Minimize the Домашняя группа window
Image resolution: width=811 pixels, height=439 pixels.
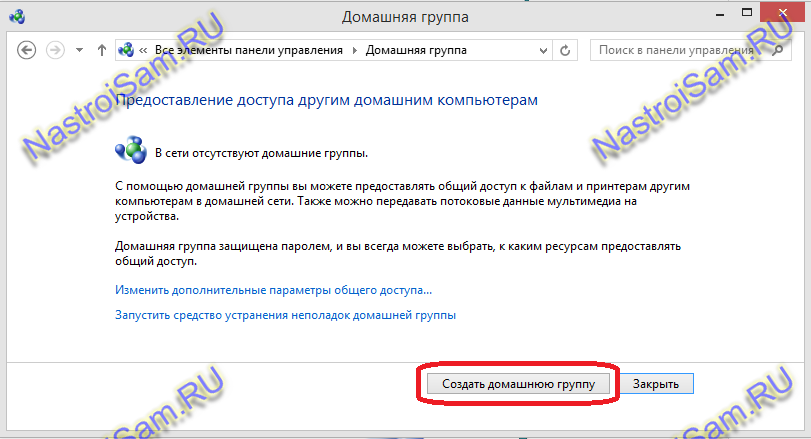point(720,14)
